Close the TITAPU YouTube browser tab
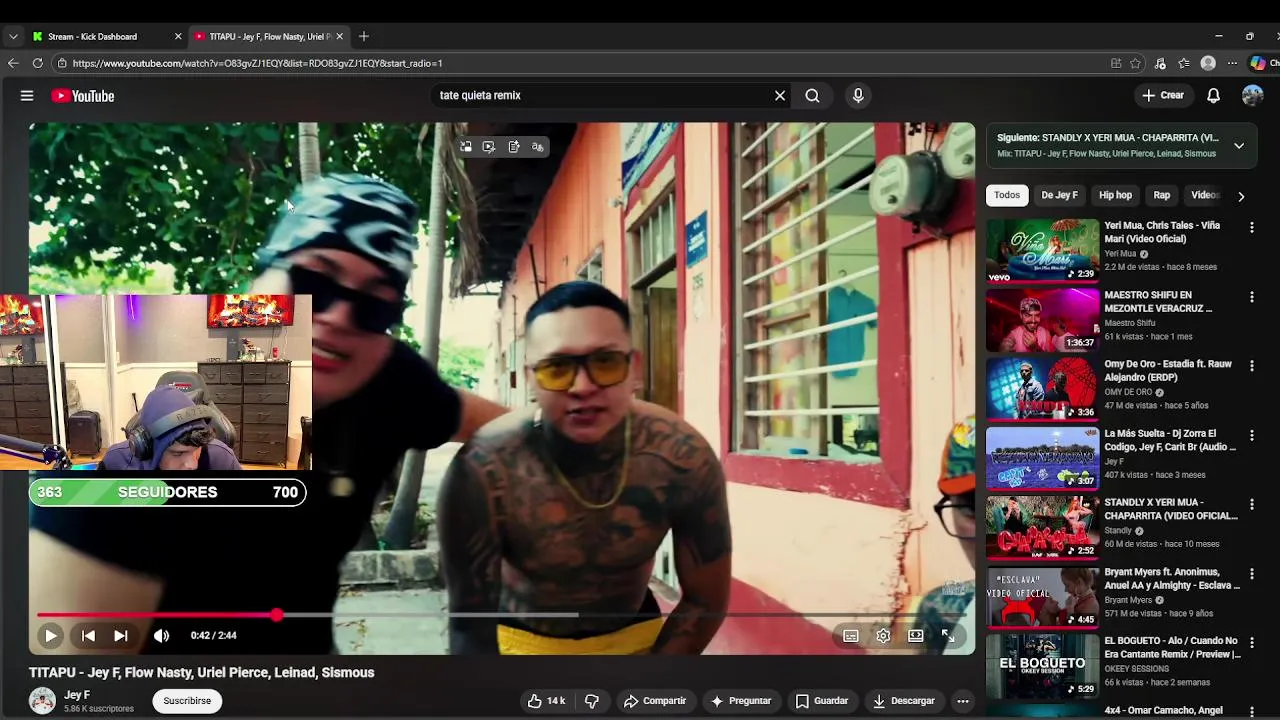Screen dimensions: 1280x720 tap(339, 36)
